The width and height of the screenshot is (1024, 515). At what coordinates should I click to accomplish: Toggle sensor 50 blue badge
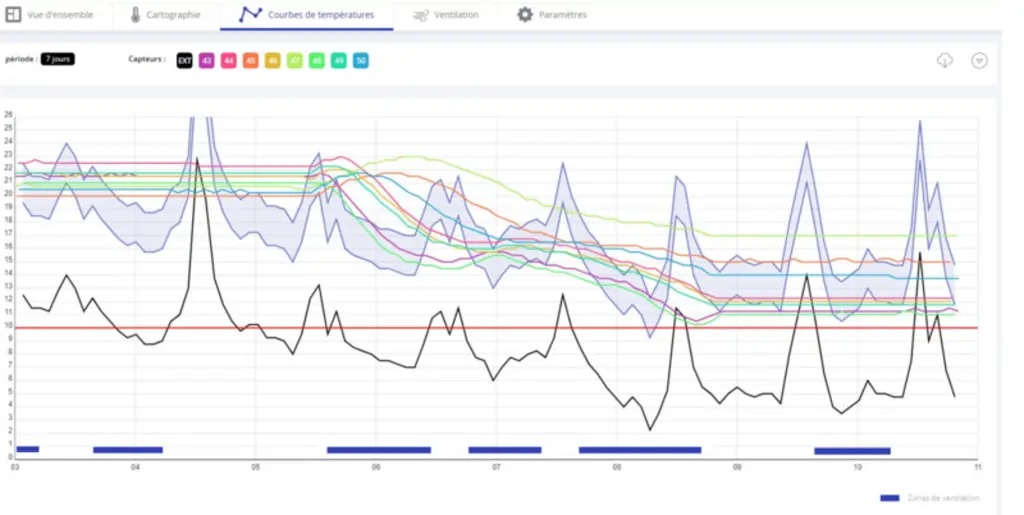coord(360,61)
